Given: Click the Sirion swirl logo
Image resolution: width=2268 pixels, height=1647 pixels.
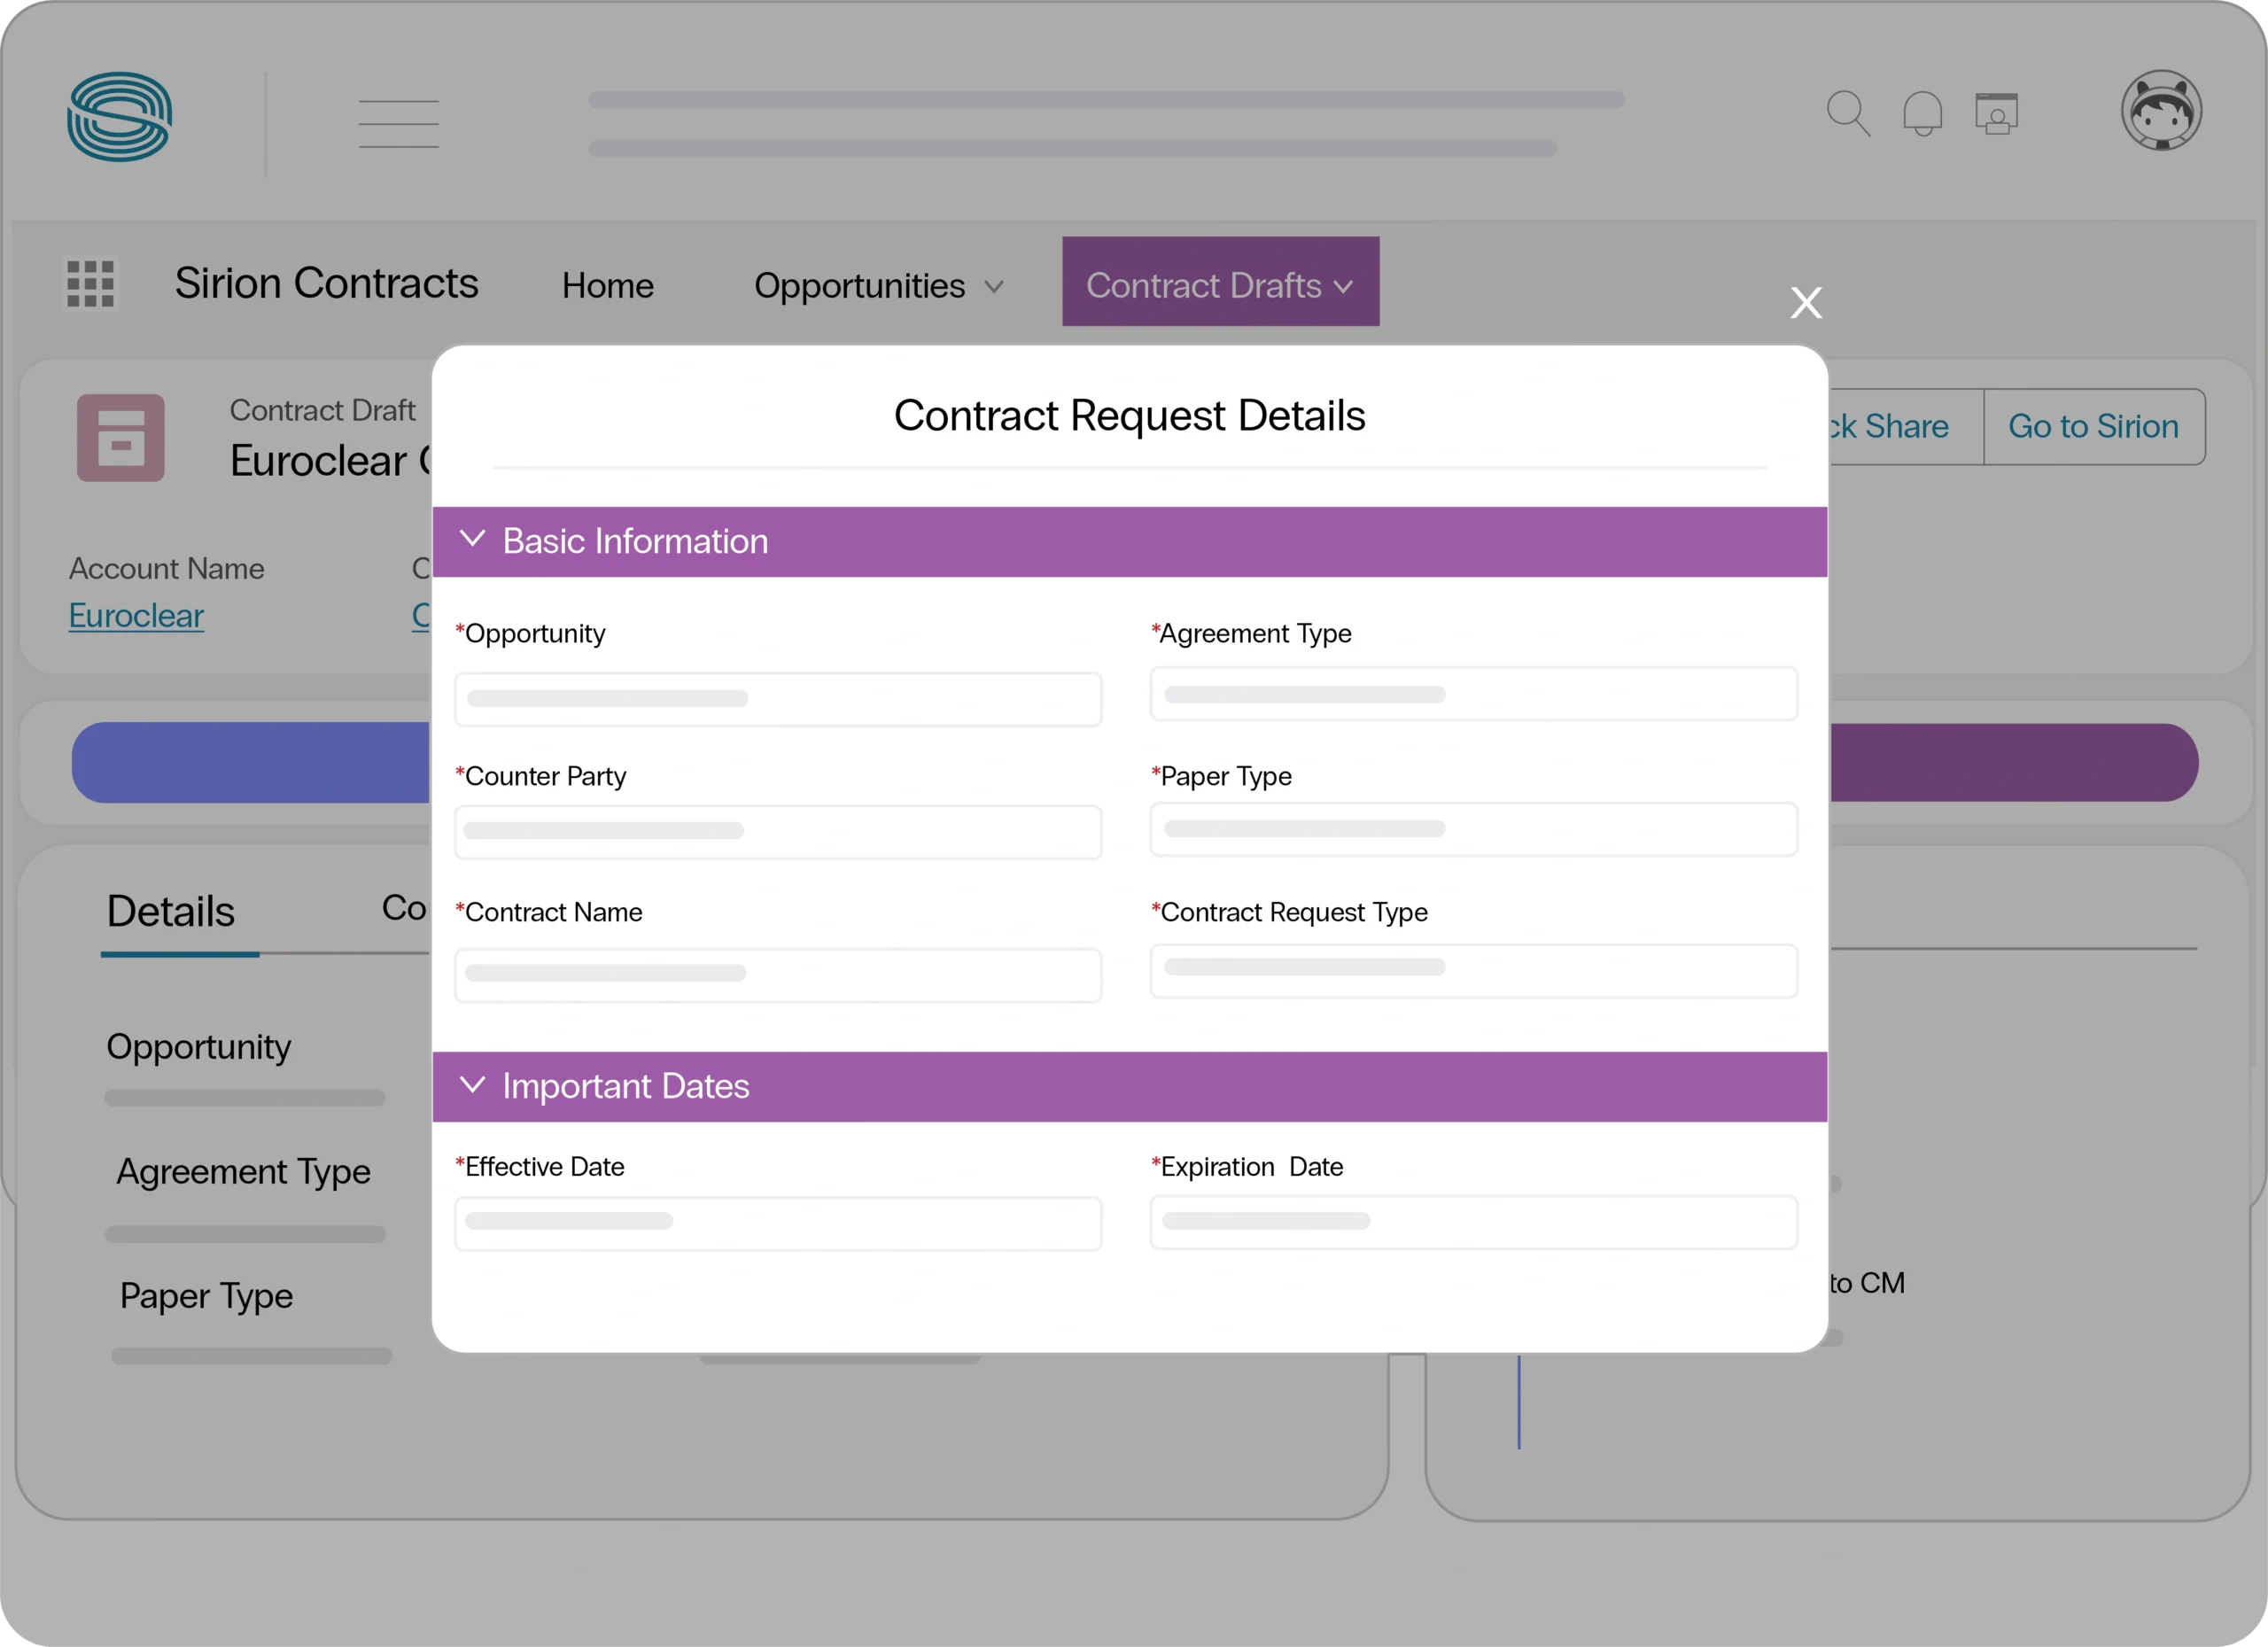Looking at the screenshot, I should pyautogui.click(x=119, y=116).
